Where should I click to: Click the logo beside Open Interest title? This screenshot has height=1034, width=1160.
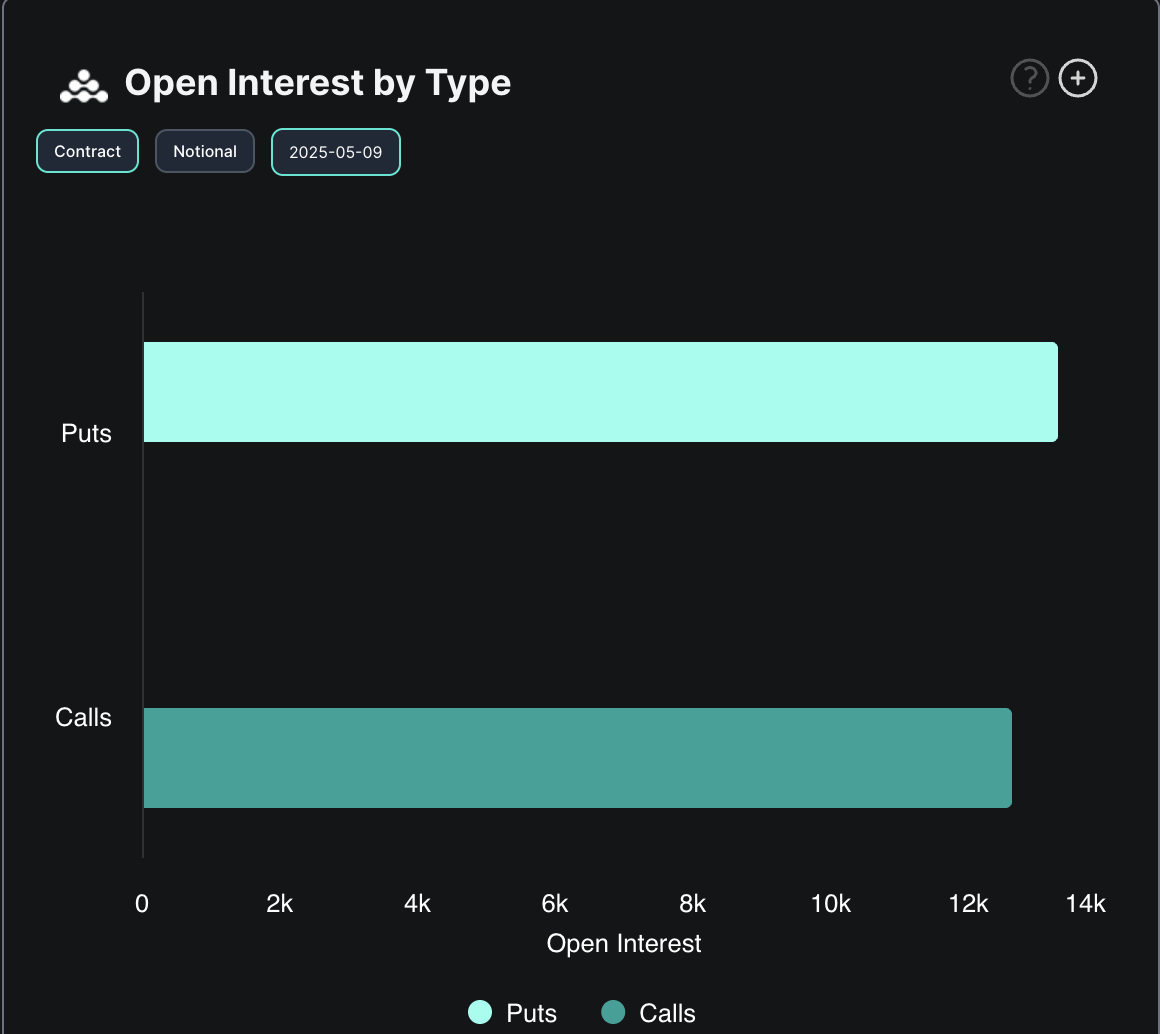click(84, 87)
